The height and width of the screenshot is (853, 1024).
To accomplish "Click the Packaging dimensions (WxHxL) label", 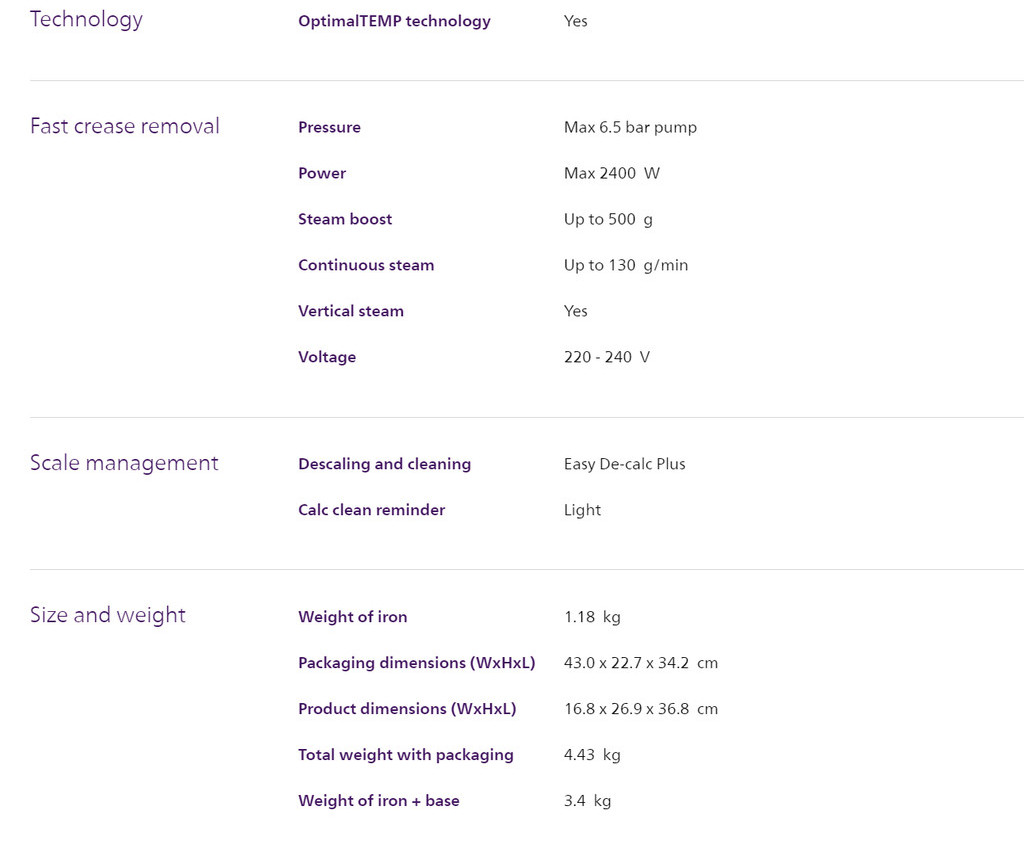I will click(417, 663).
